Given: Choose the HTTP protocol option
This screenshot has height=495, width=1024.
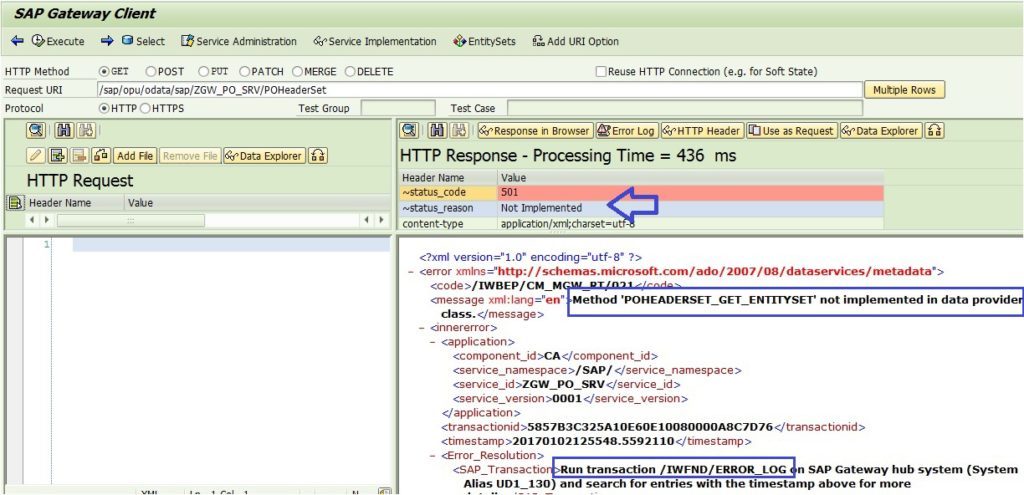Looking at the screenshot, I should tap(104, 108).
